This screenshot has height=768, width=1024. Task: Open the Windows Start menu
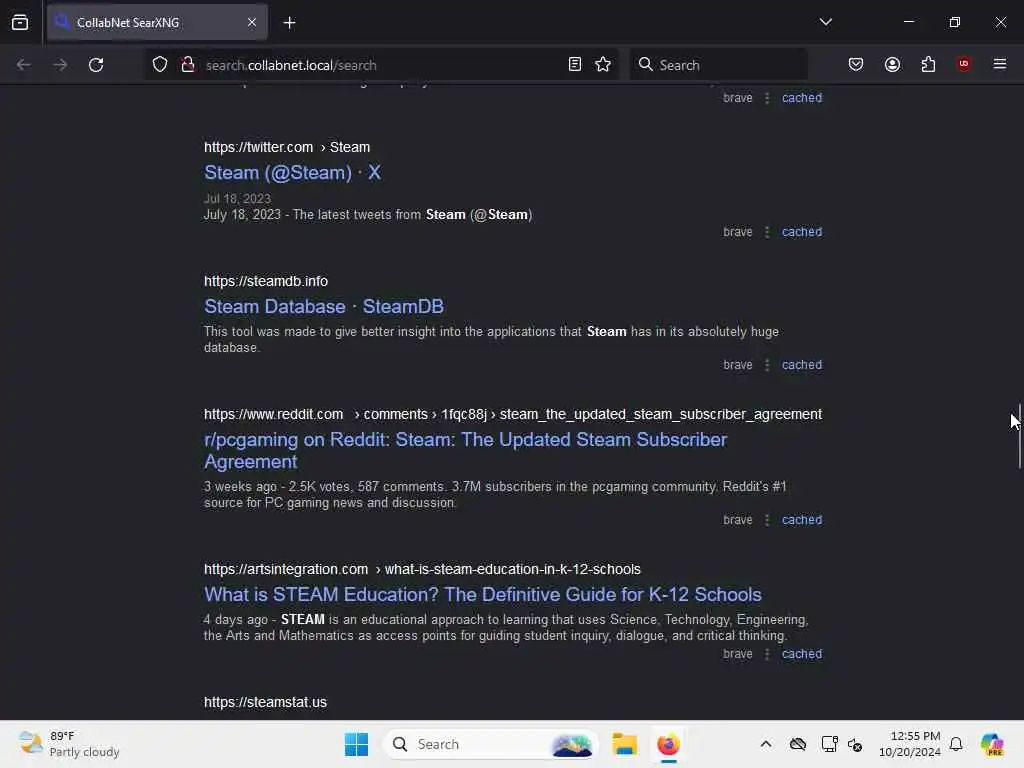pyautogui.click(x=356, y=744)
